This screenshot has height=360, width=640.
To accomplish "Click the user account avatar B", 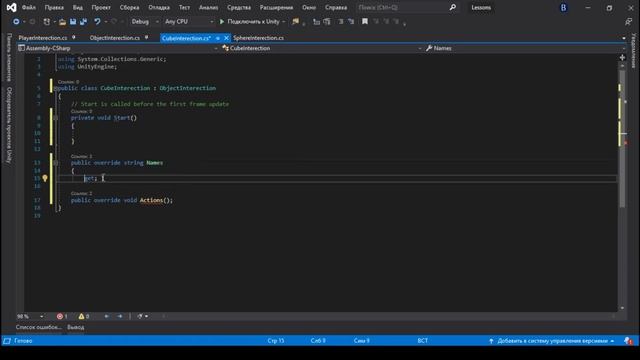I will 564,8.
